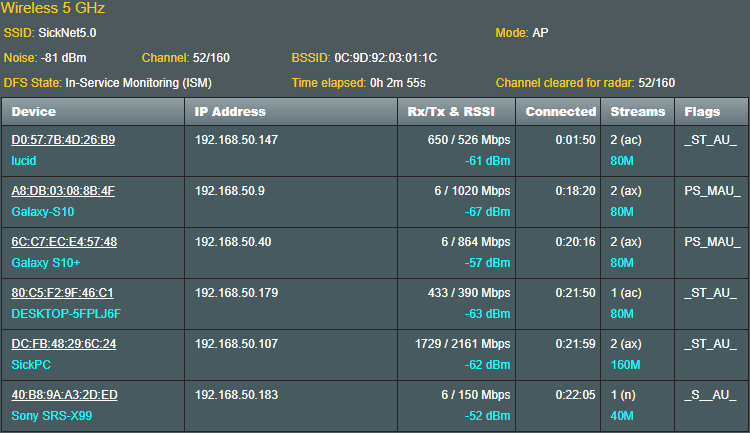The width and height of the screenshot is (750, 433).
Task: Click the DESKTOP-5FPLJ6F device name
Action: 66,314
